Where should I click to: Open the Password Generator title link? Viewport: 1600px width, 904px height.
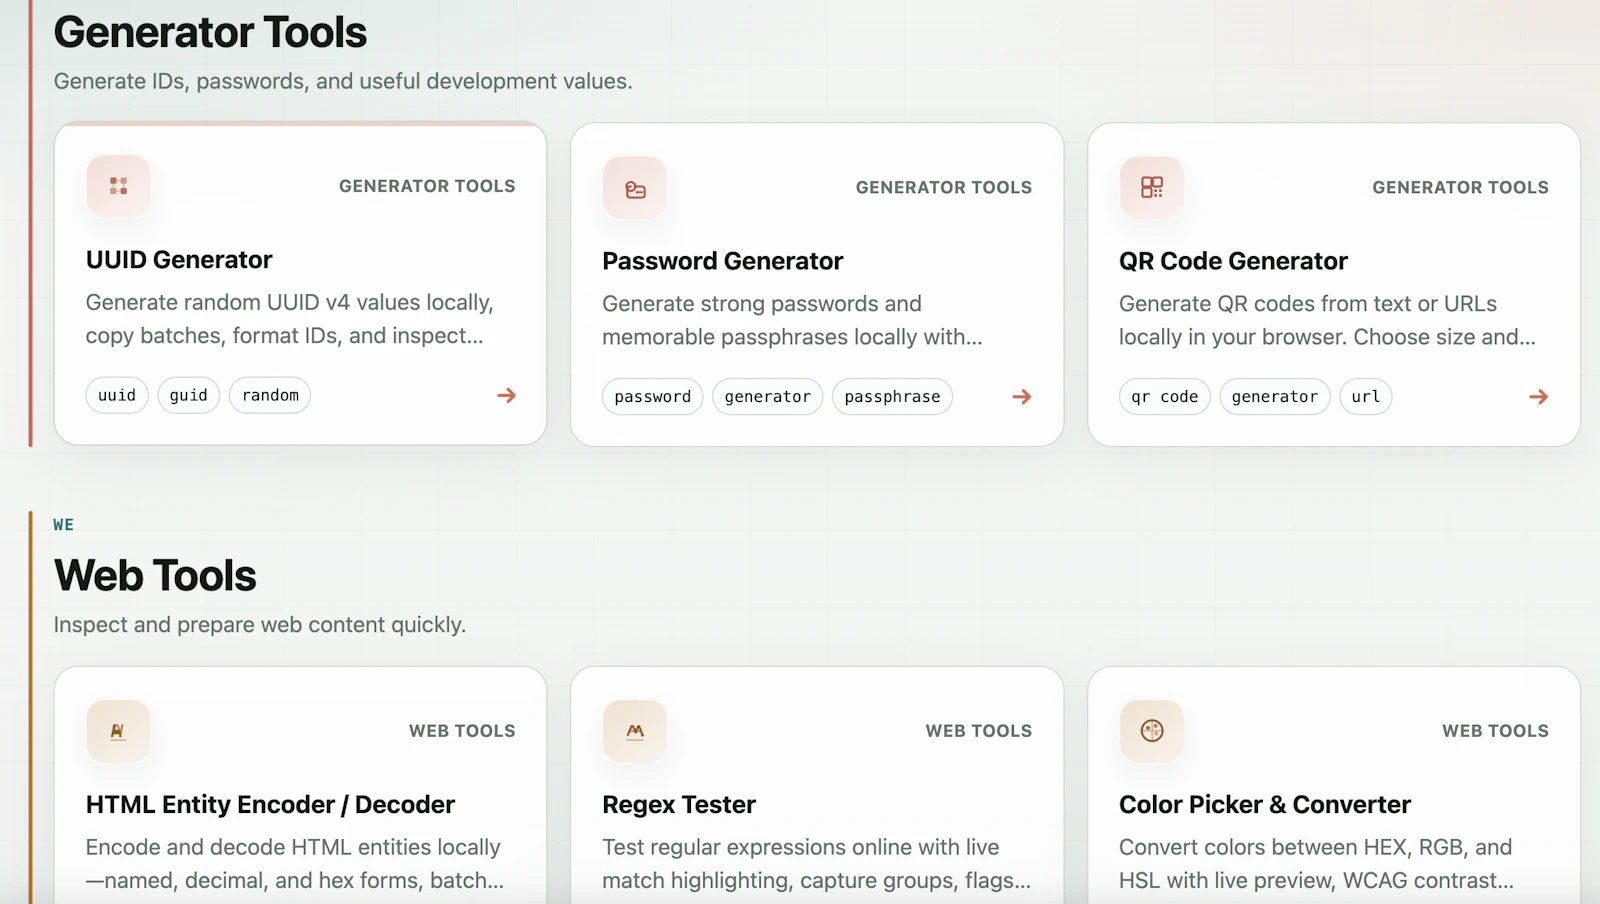[723, 261]
